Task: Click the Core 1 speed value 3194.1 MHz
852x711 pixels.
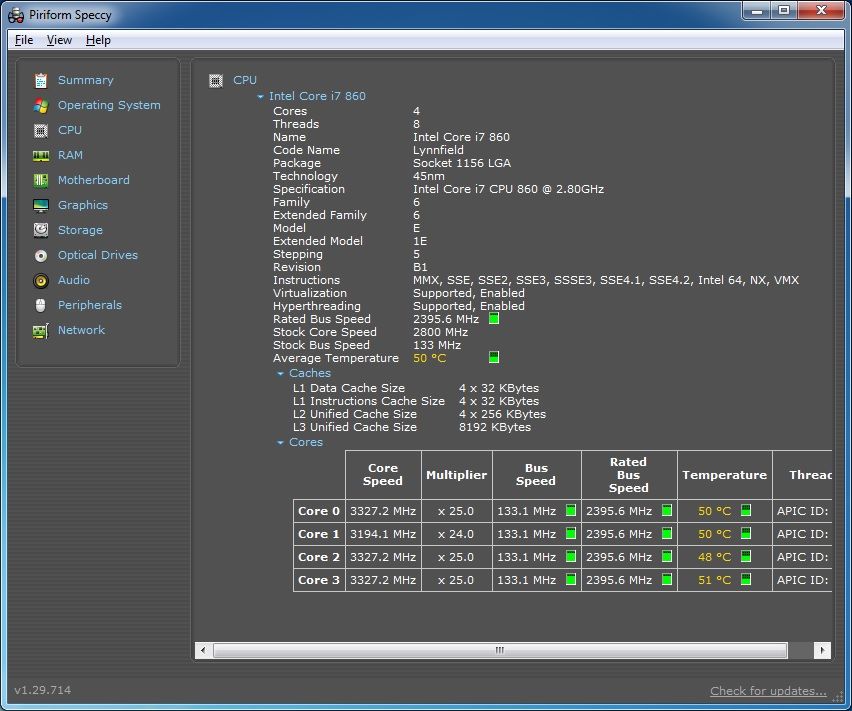Action: point(383,534)
